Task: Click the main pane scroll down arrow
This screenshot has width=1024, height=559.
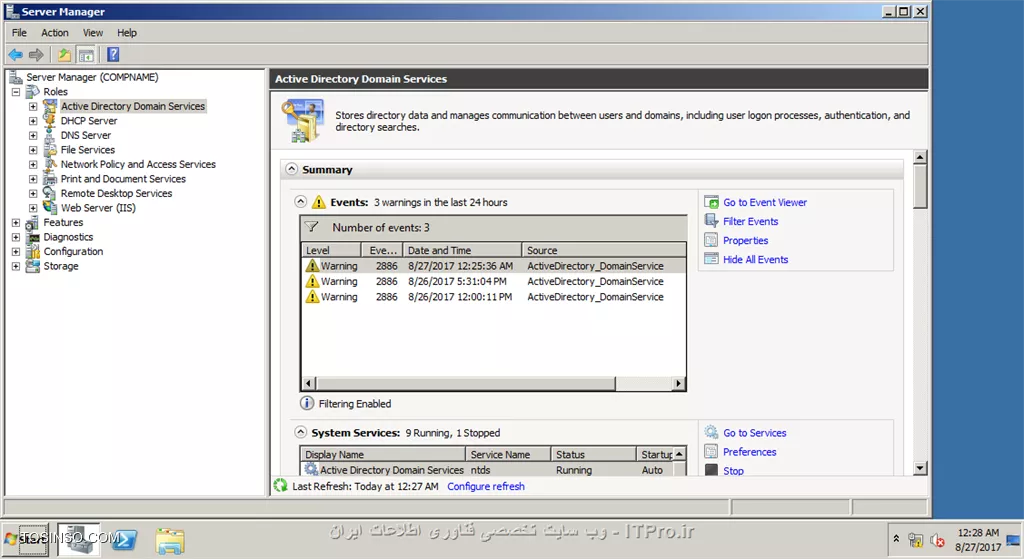Action: click(x=920, y=468)
